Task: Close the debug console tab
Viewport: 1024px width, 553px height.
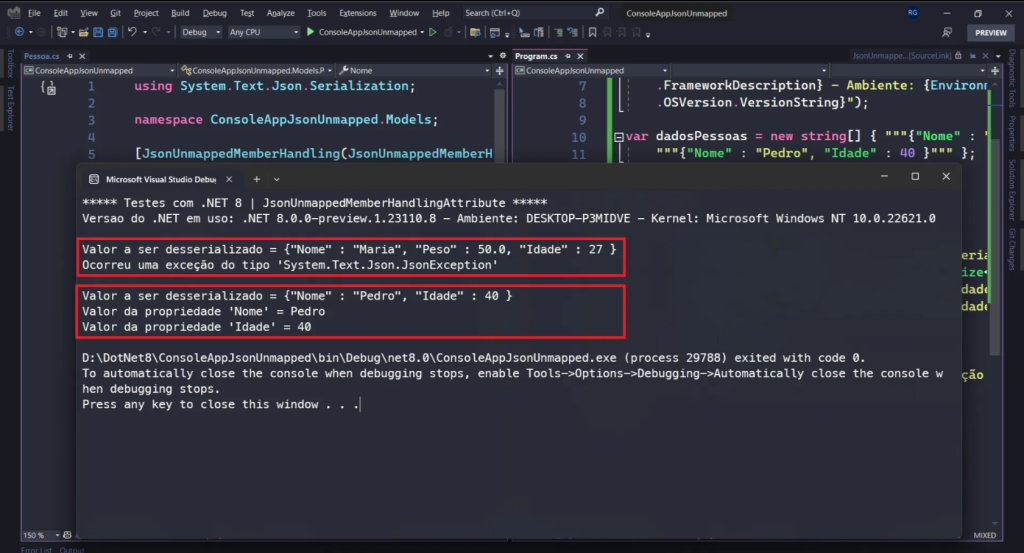Action: pos(229,179)
